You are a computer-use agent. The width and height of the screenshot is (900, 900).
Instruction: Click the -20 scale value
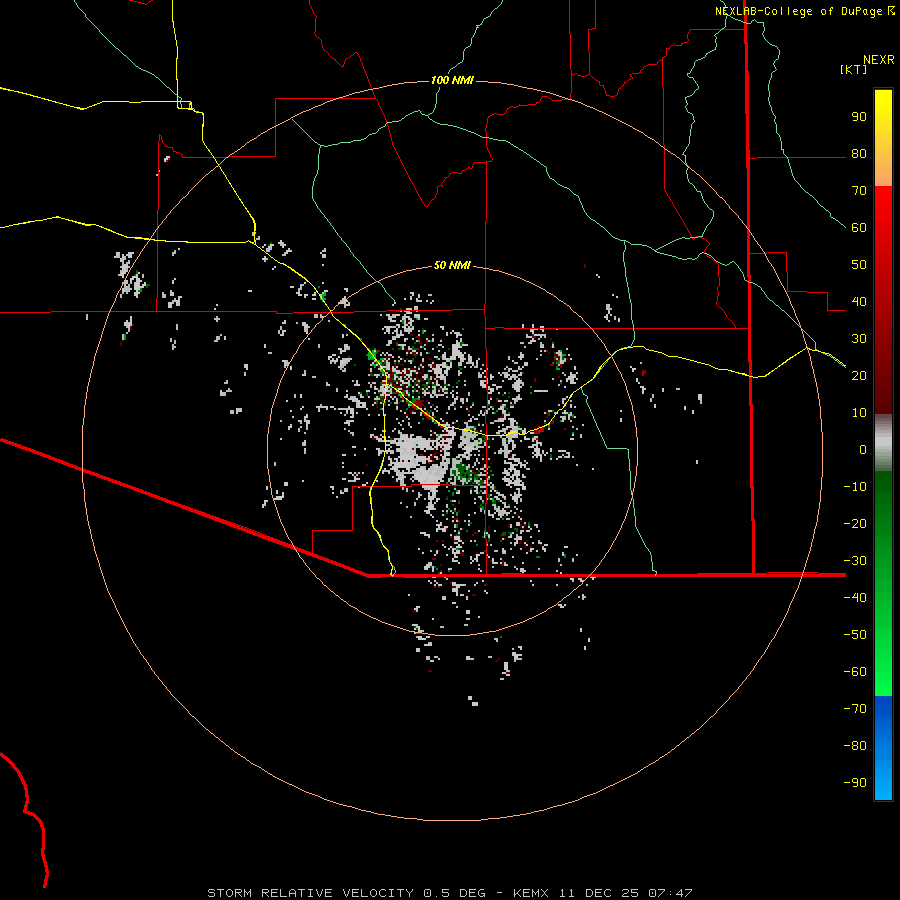[855, 523]
